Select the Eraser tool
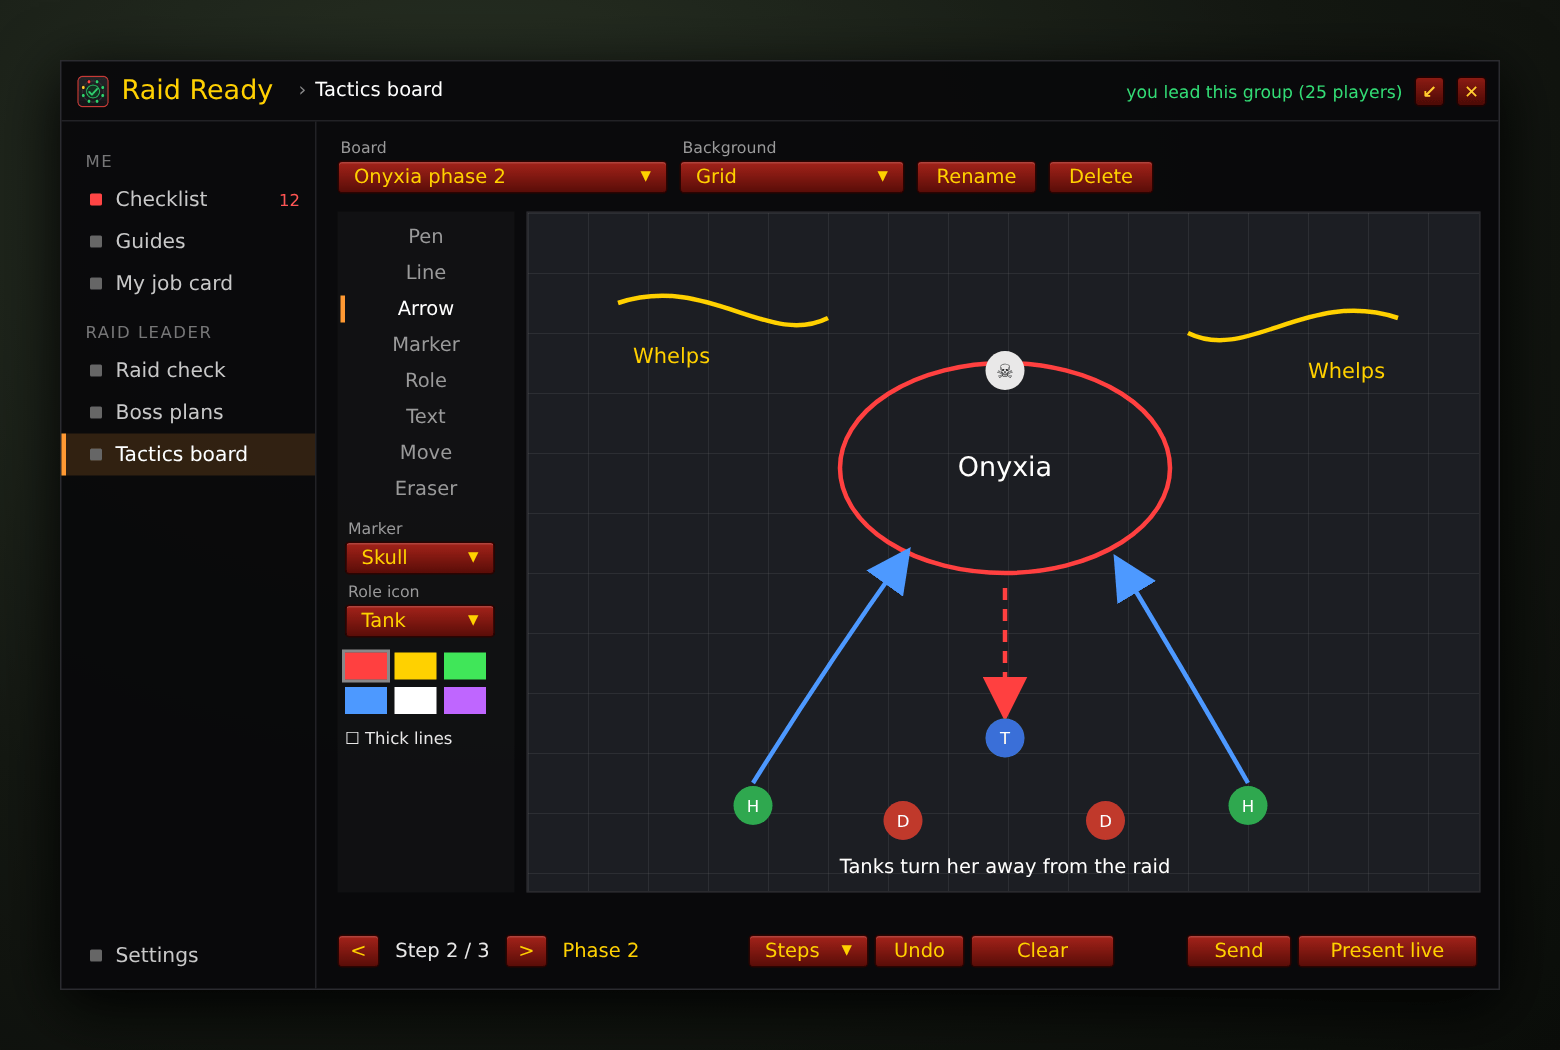The image size is (1560, 1050). [426, 488]
